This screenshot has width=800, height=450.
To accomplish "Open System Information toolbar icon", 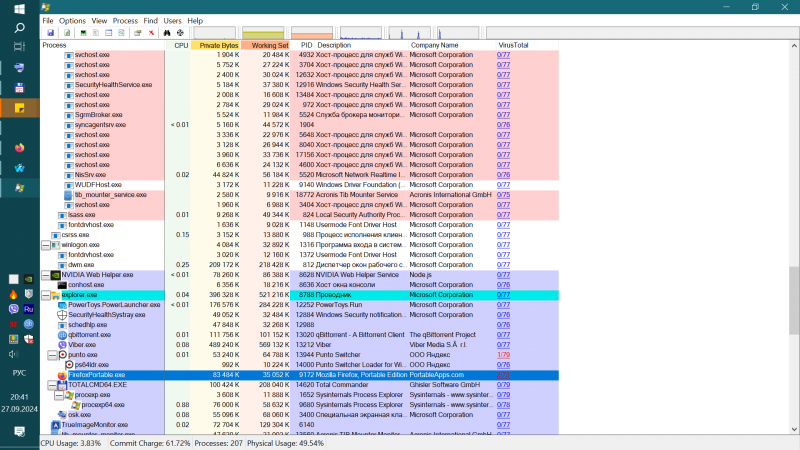I will [x=83, y=33].
